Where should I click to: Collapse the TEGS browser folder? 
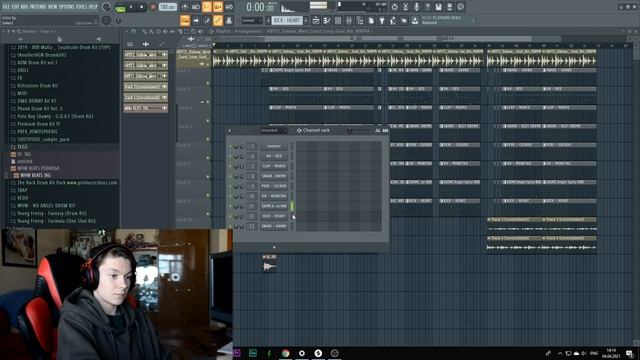[22, 147]
